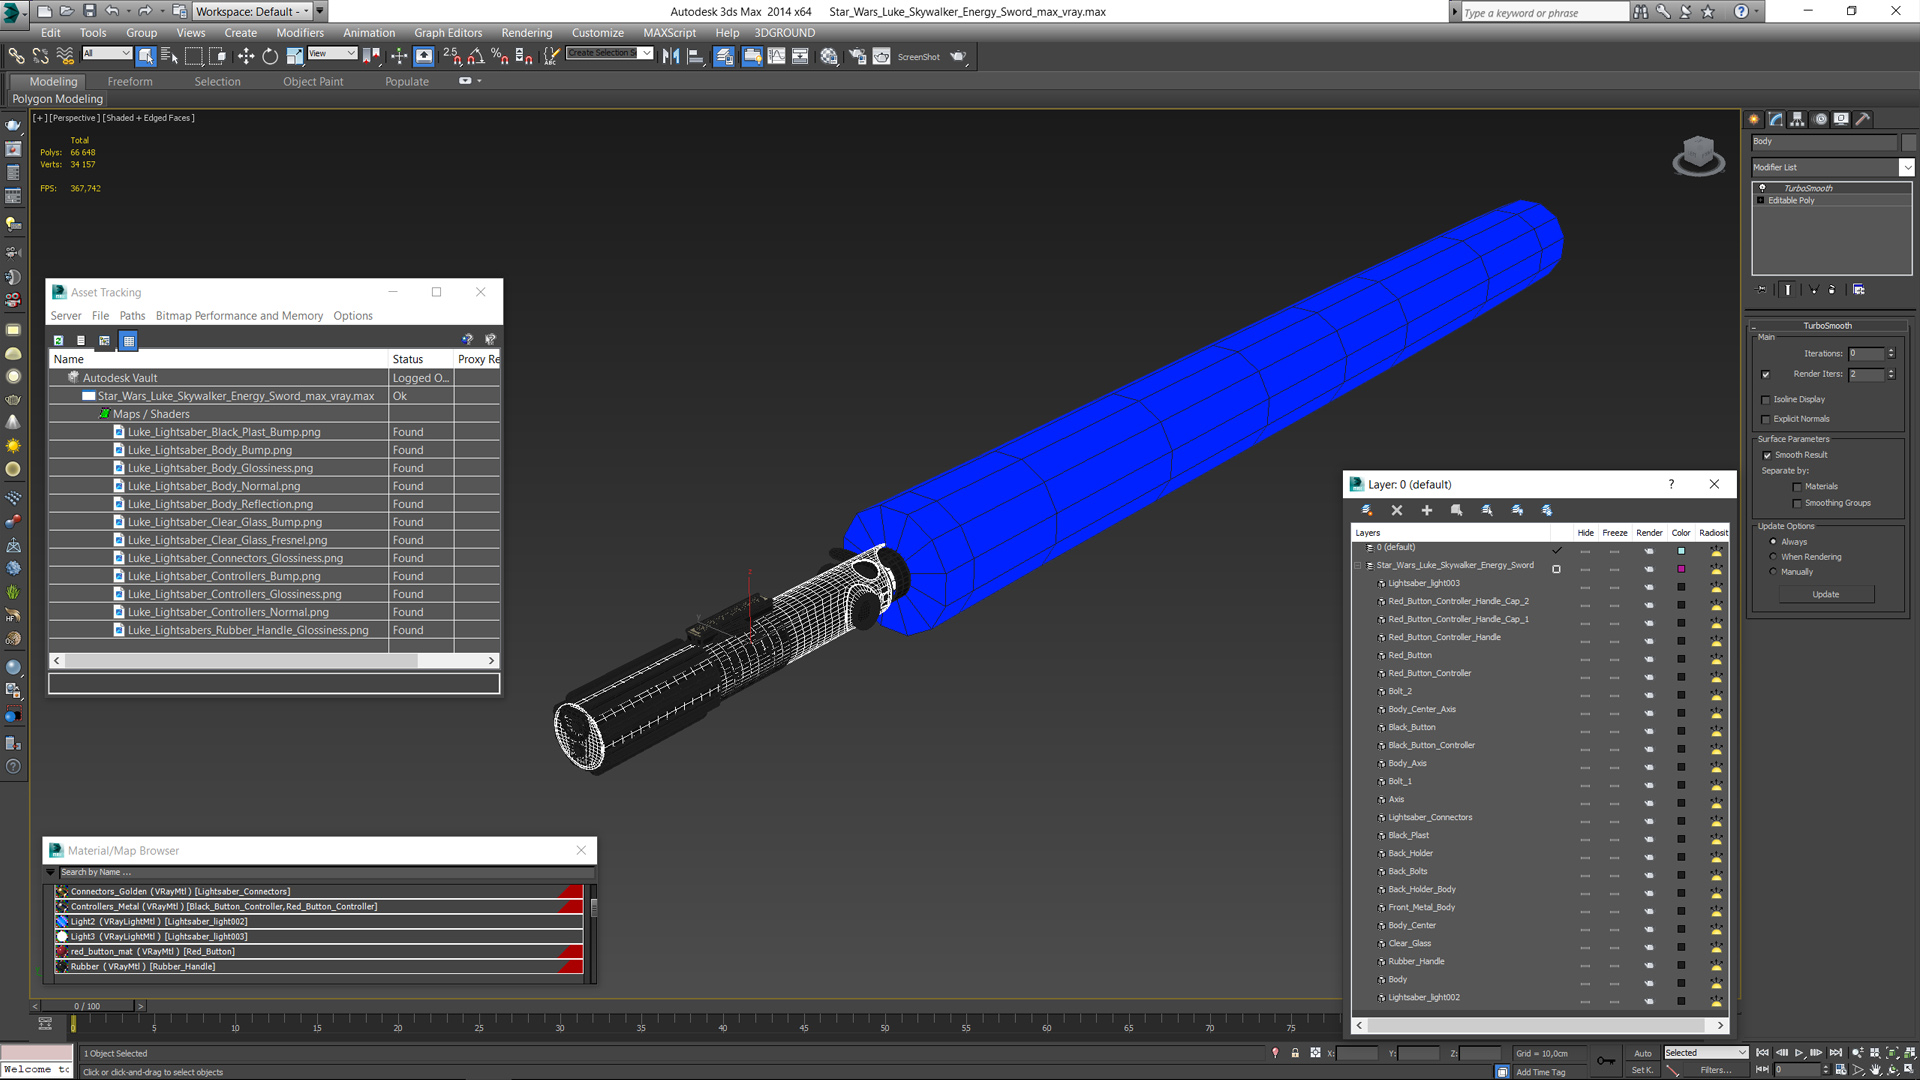Click the viewport ViewCube
The width and height of the screenshot is (1920, 1080).
click(x=1698, y=155)
